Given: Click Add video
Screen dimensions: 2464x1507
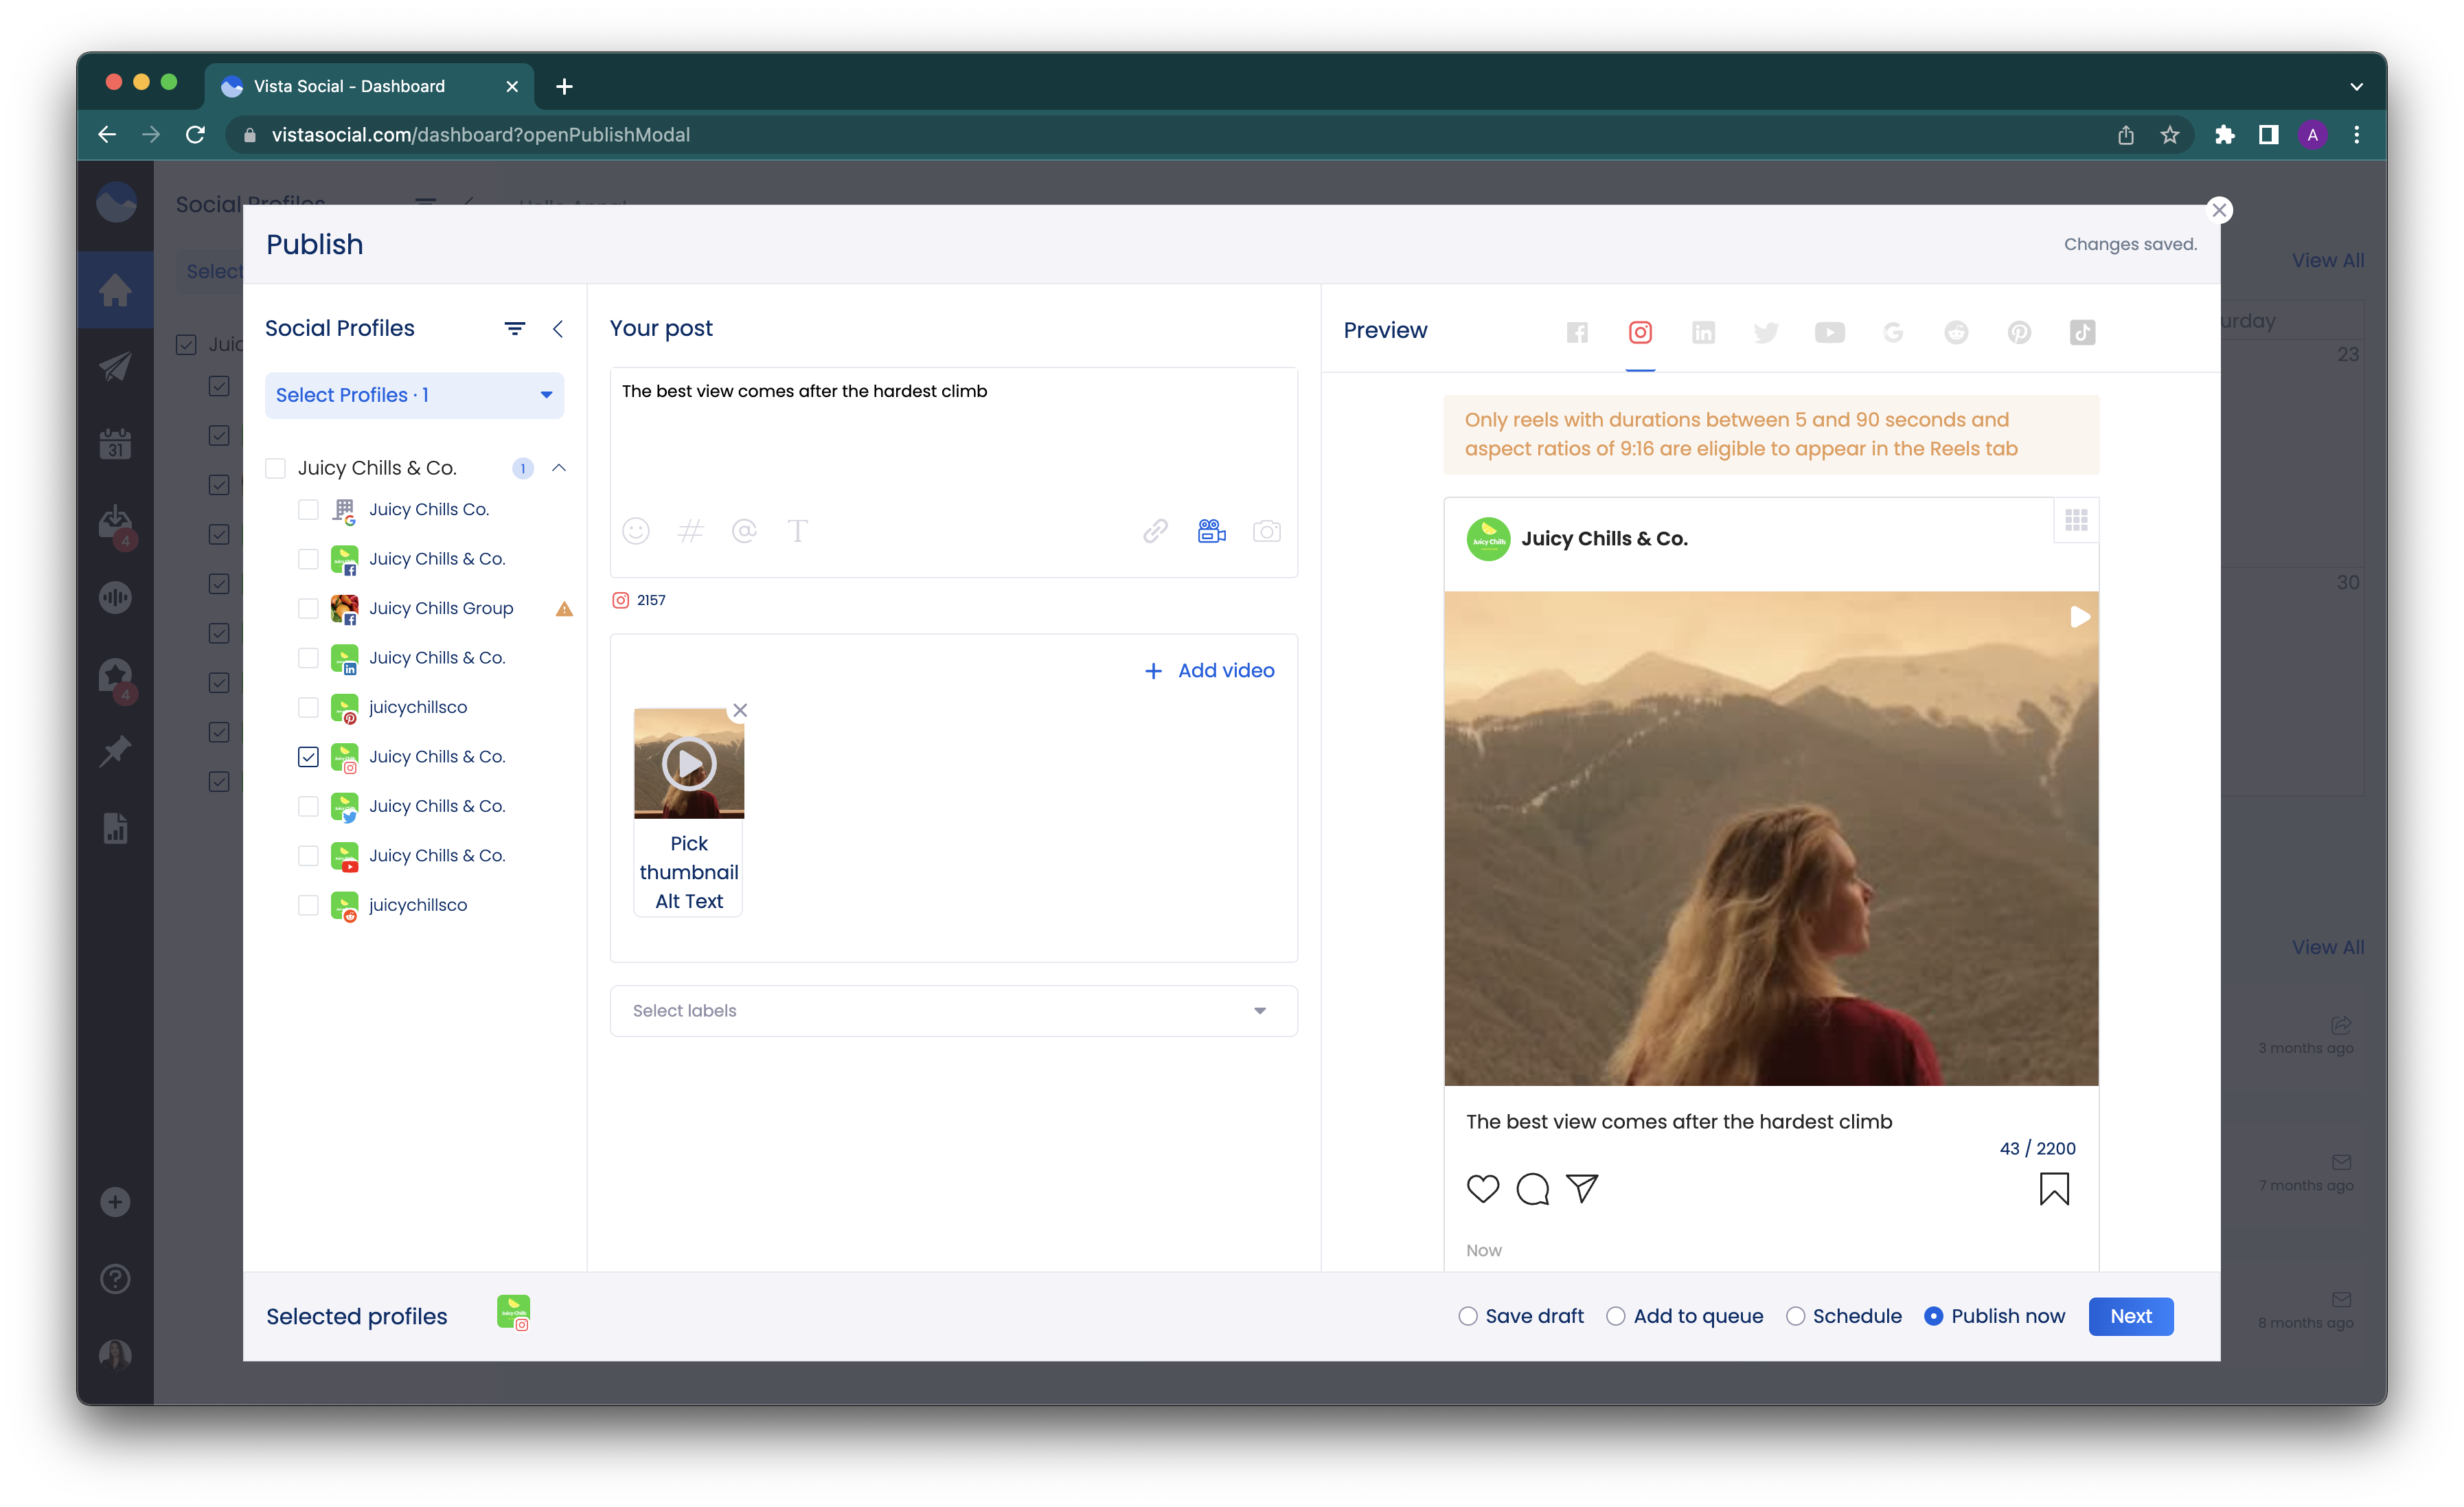Looking at the screenshot, I should [1209, 671].
